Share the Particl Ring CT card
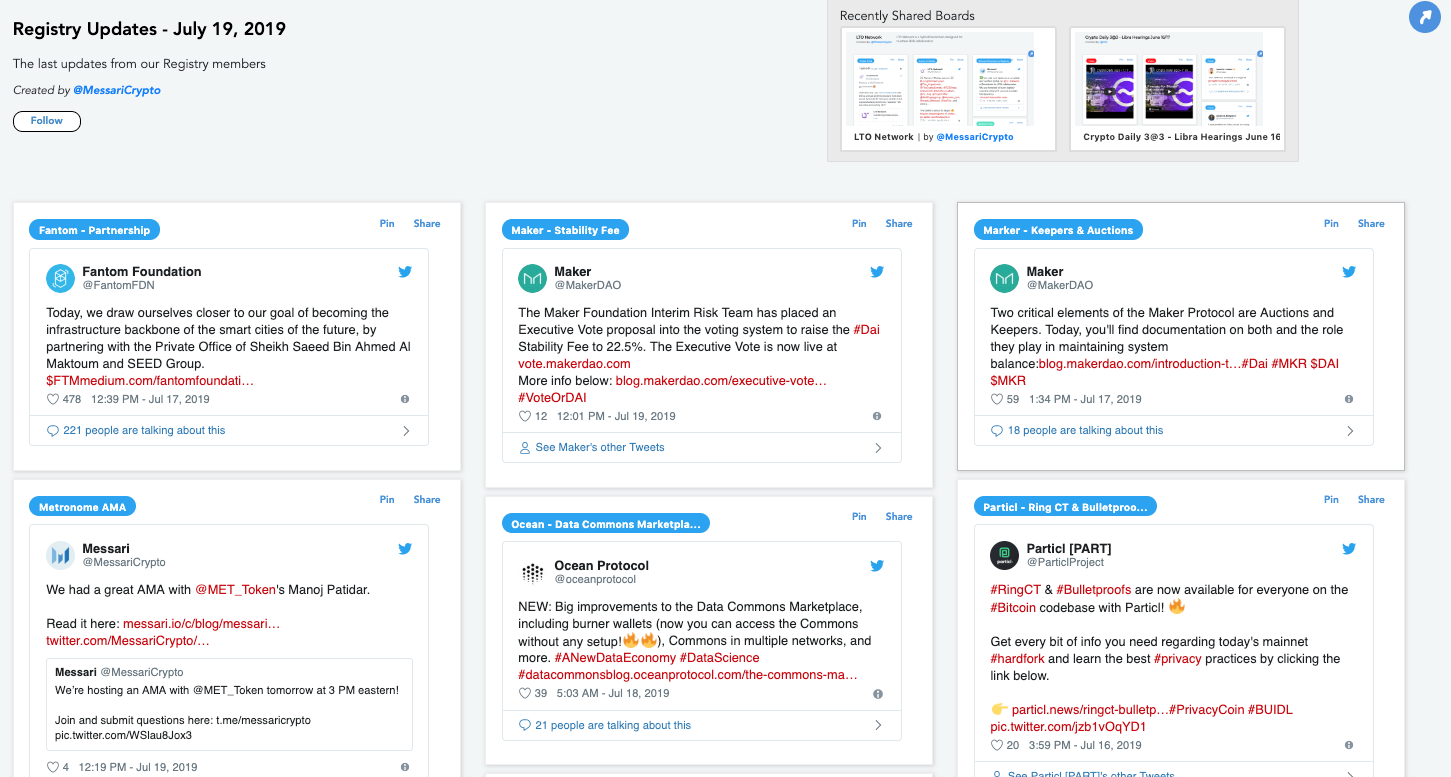Image resolution: width=1451 pixels, height=777 pixels. point(1371,500)
